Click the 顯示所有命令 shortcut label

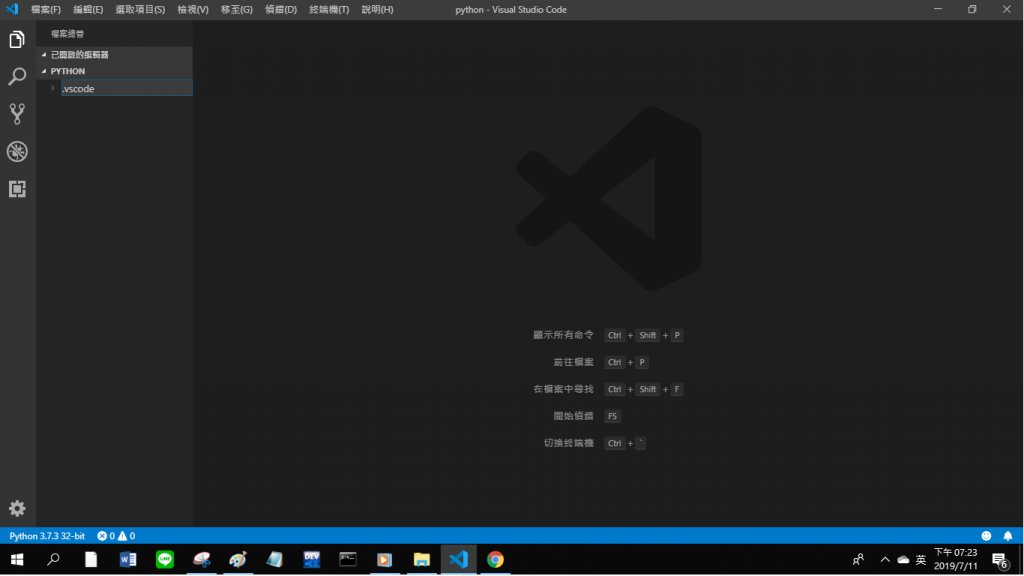pyautogui.click(x=563, y=335)
